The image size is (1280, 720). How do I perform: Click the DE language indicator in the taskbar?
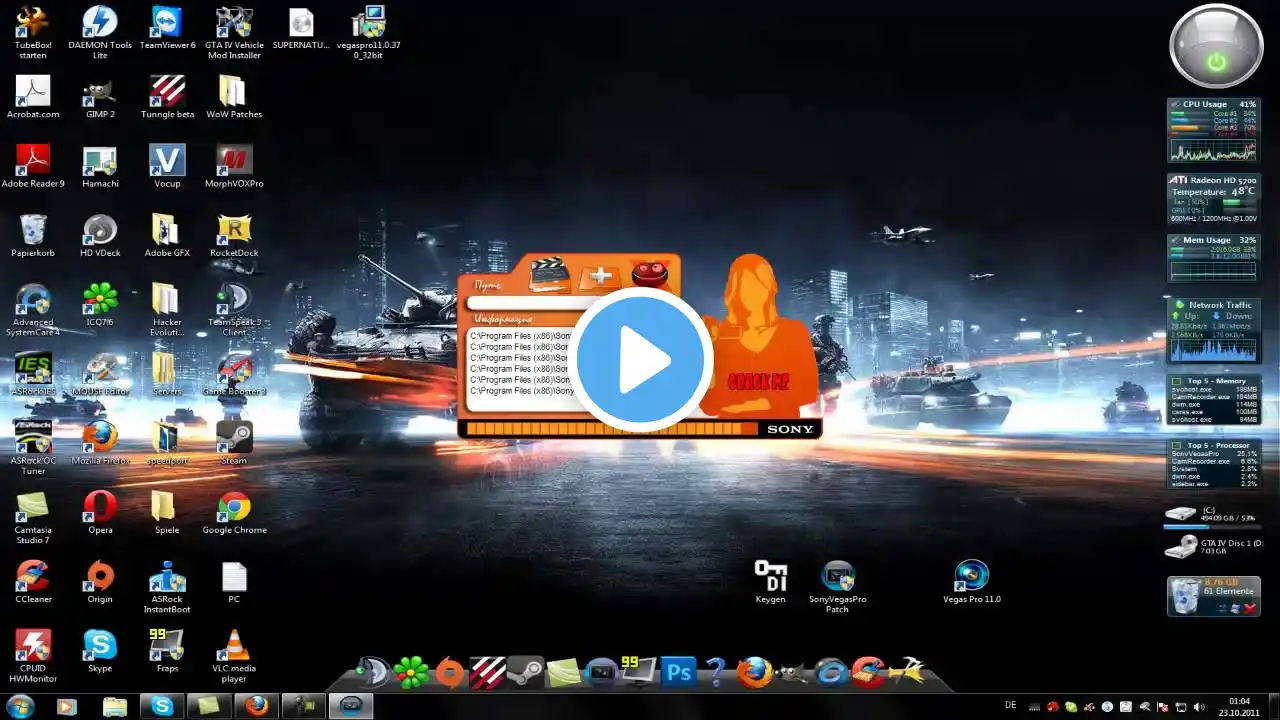pos(1010,706)
